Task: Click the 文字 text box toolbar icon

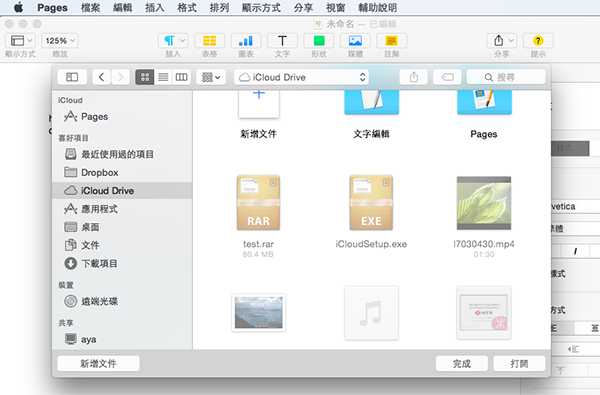Action: (x=282, y=41)
